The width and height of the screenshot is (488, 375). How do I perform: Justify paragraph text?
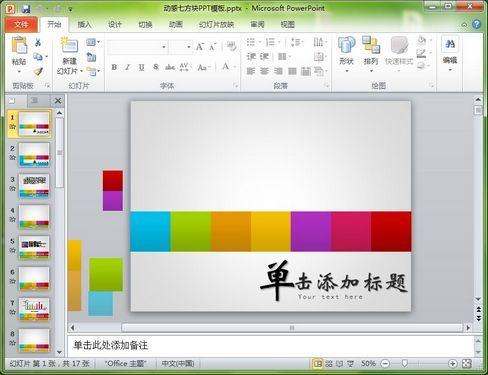pos(292,71)
